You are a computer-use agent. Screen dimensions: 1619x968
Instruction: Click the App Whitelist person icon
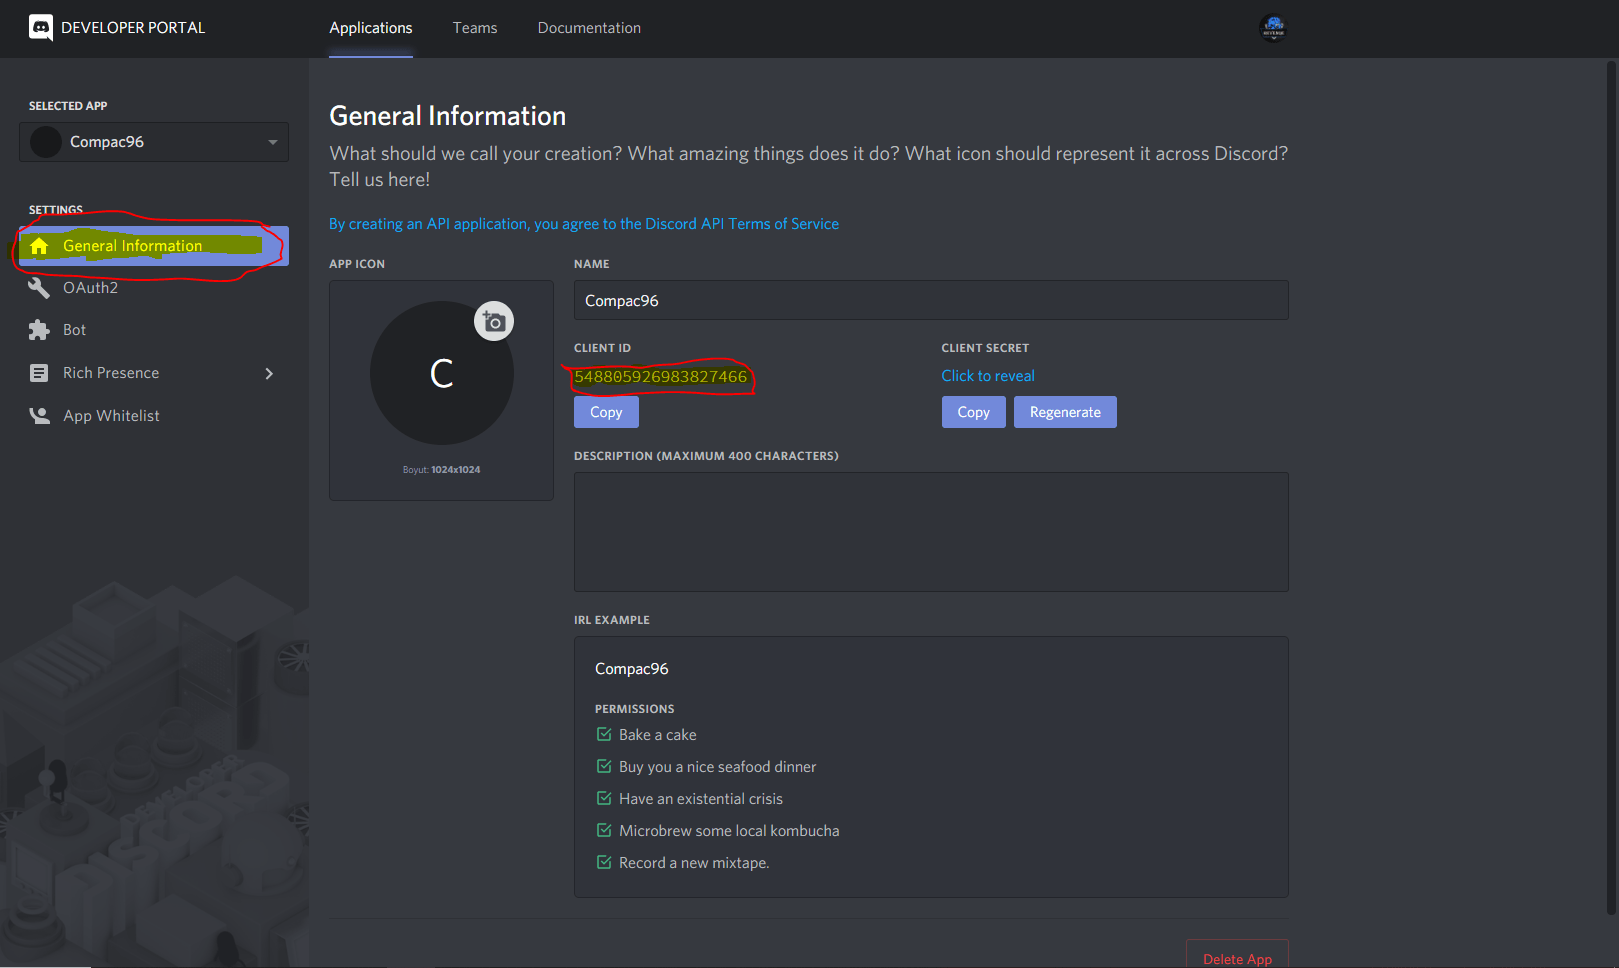coord(39,416)
